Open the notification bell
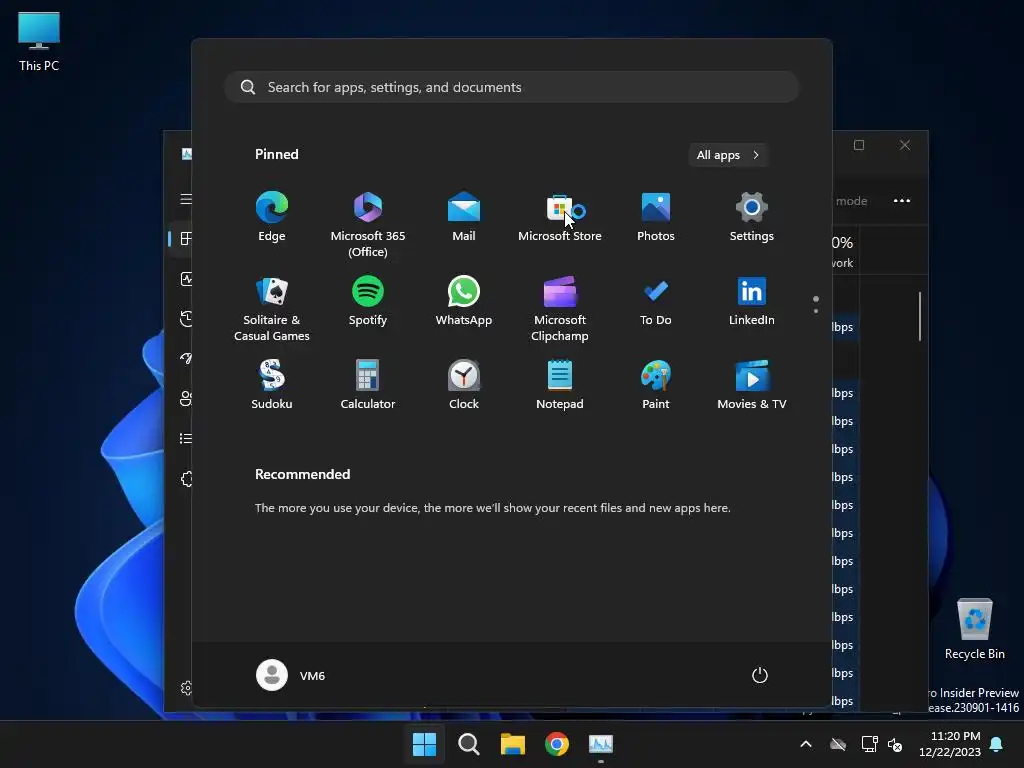This screenshot has width=1024, height=768. click(x=997, y=744)
